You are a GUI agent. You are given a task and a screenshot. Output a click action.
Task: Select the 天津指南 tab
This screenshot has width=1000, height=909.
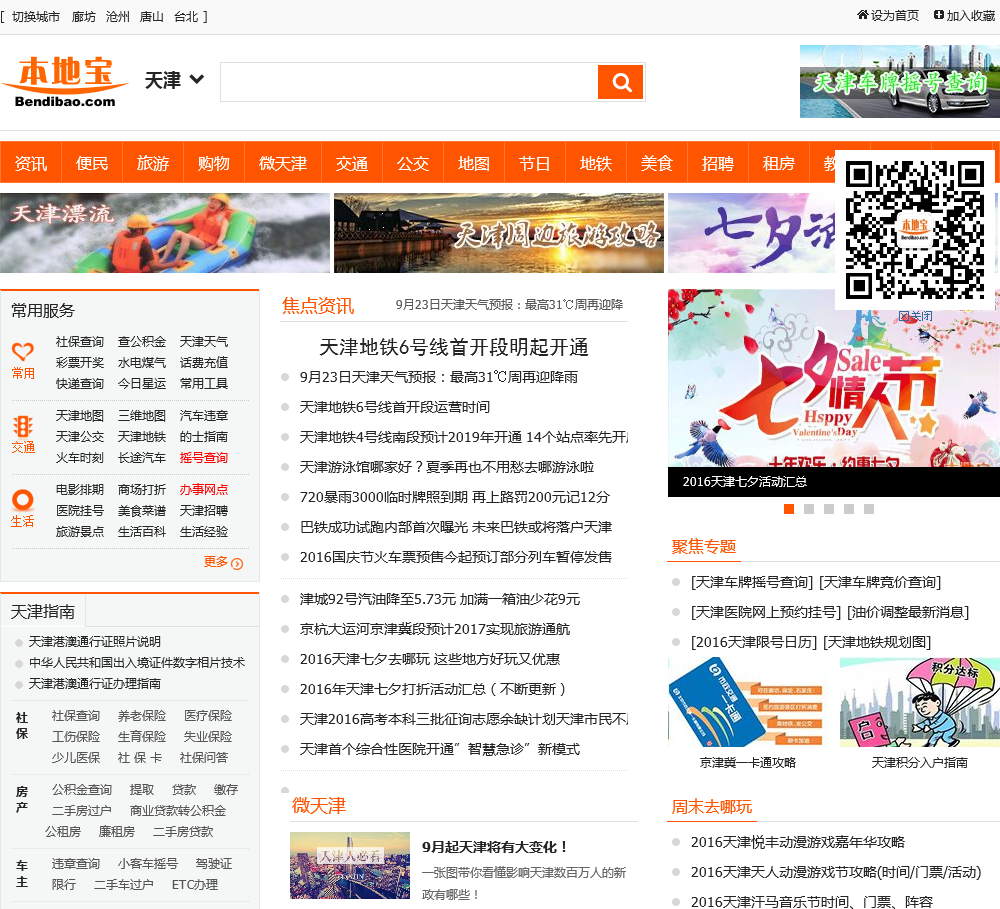coord(43,612)
